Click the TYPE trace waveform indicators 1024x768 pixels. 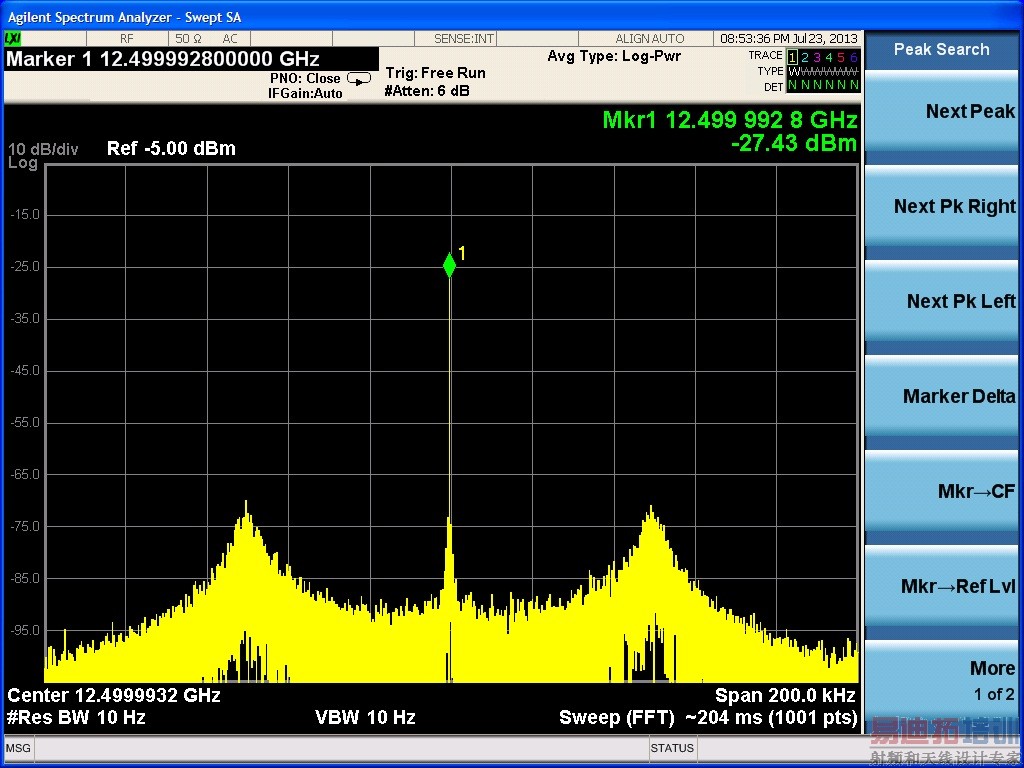pyautogui.click(x=822, y=72)
